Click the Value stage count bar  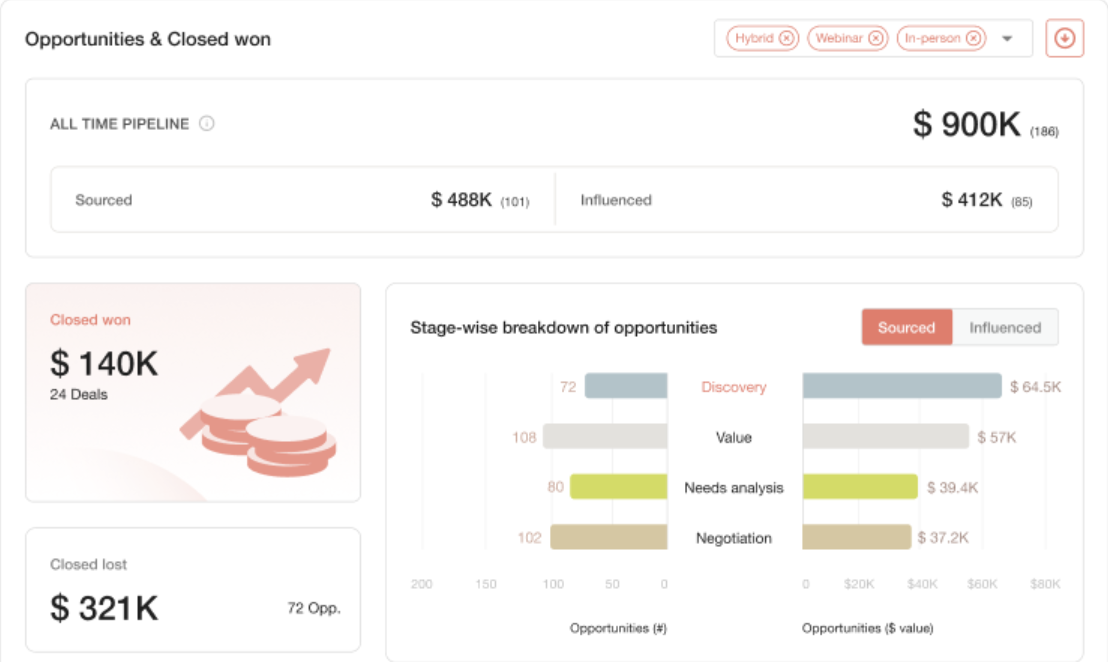(x=605, y=437)
